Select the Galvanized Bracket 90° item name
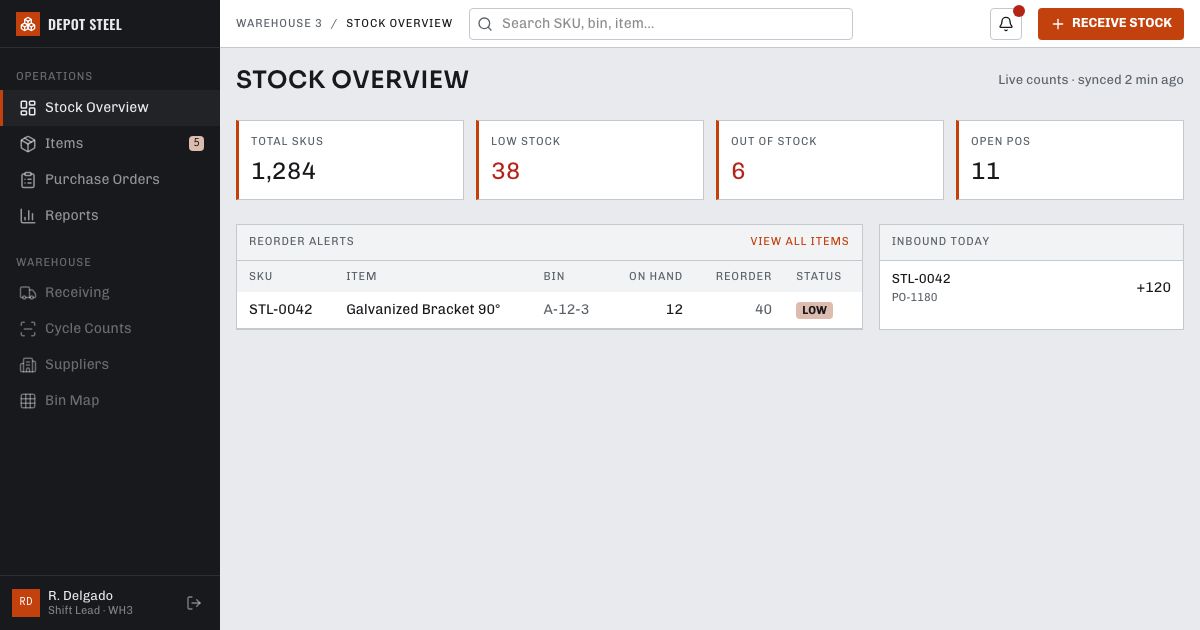 point(423,310)
